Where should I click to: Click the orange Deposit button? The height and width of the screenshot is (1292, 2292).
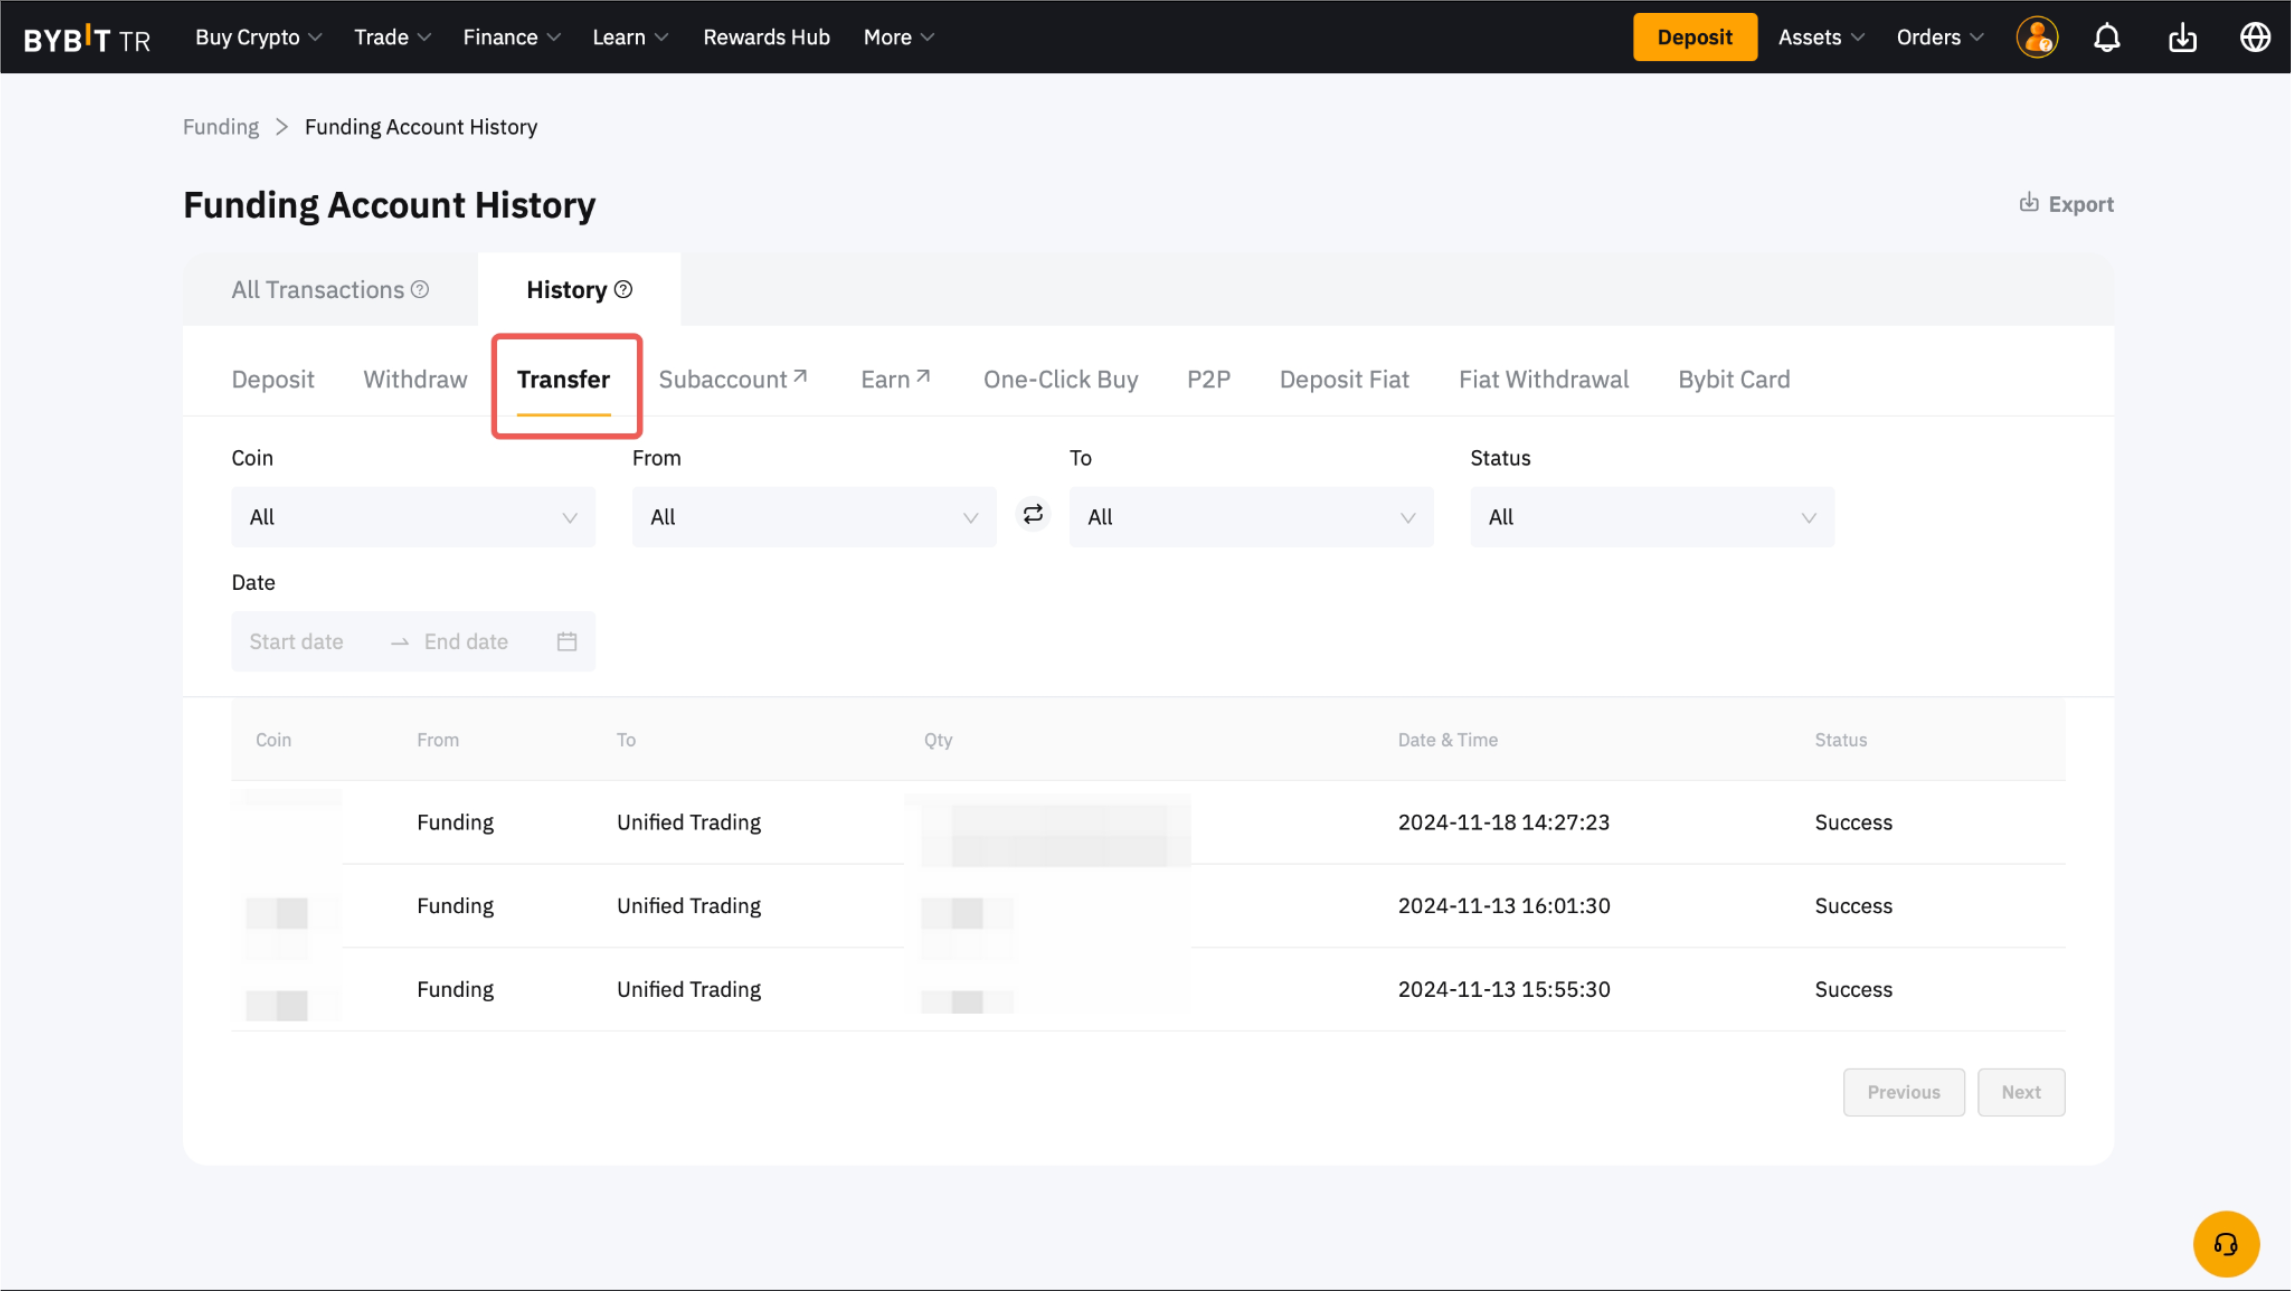[x=1694, y=37]
